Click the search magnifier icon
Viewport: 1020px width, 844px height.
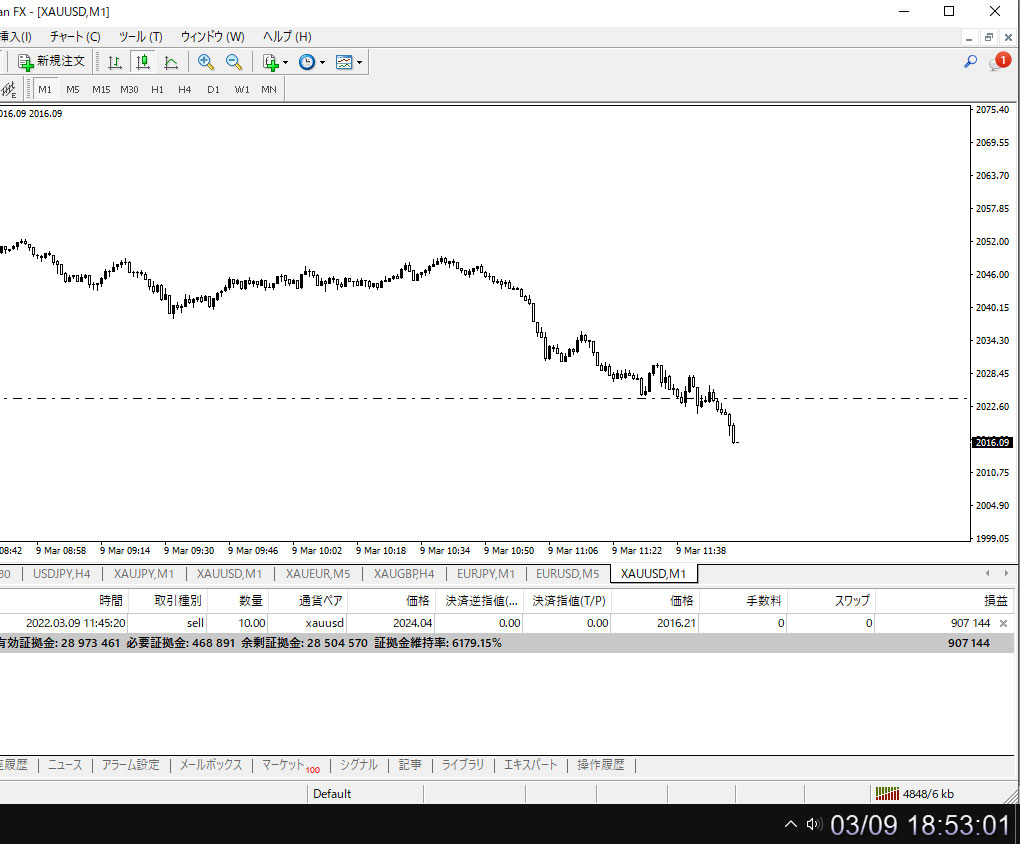coord(970,62)
